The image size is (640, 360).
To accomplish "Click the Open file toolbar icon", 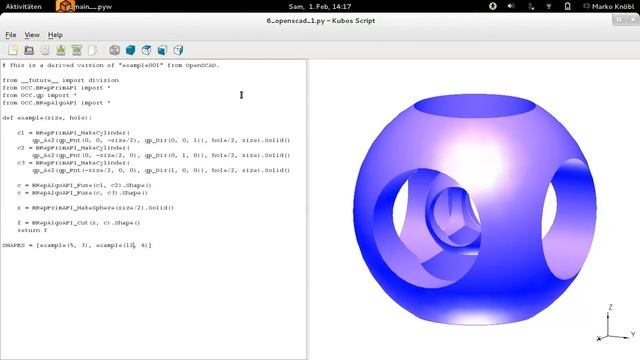I will pyautogui.click(x=29, y=50).
